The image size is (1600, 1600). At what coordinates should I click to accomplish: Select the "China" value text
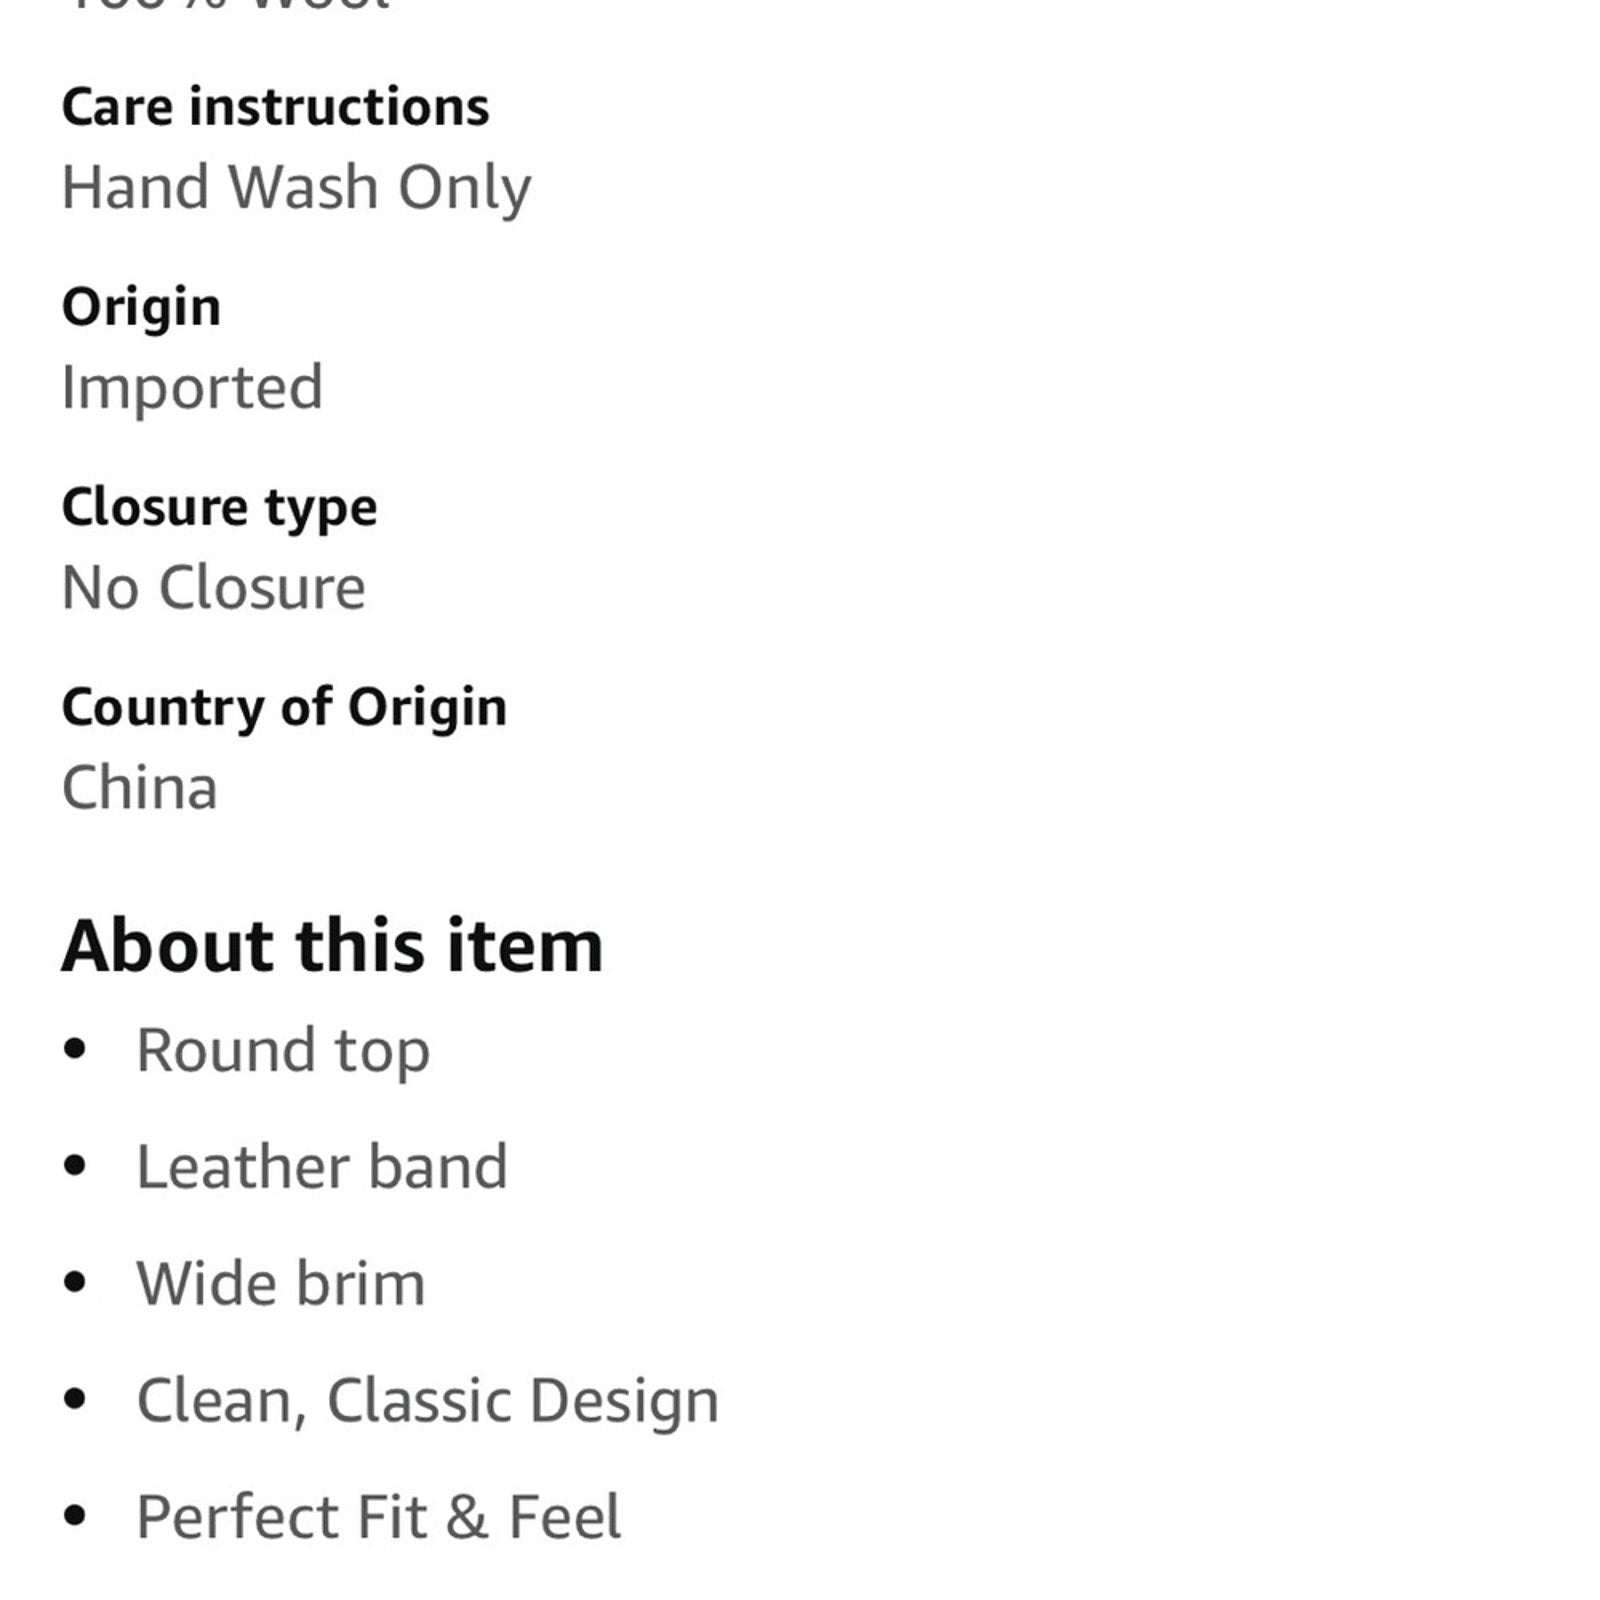[139, 787]
